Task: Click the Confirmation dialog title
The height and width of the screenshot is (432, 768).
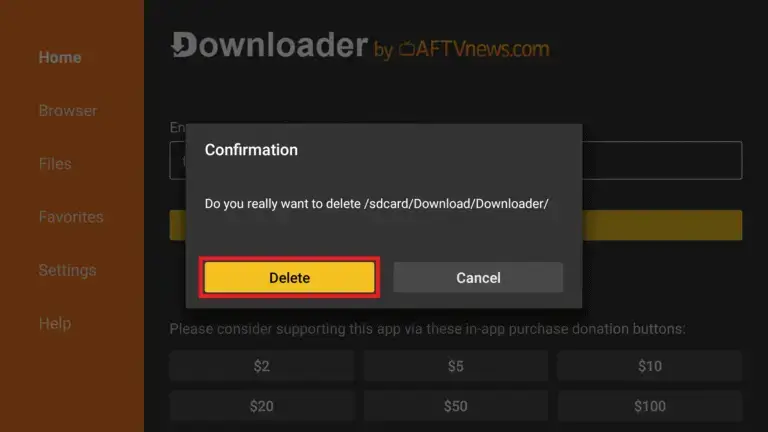Action: [251, 149]
